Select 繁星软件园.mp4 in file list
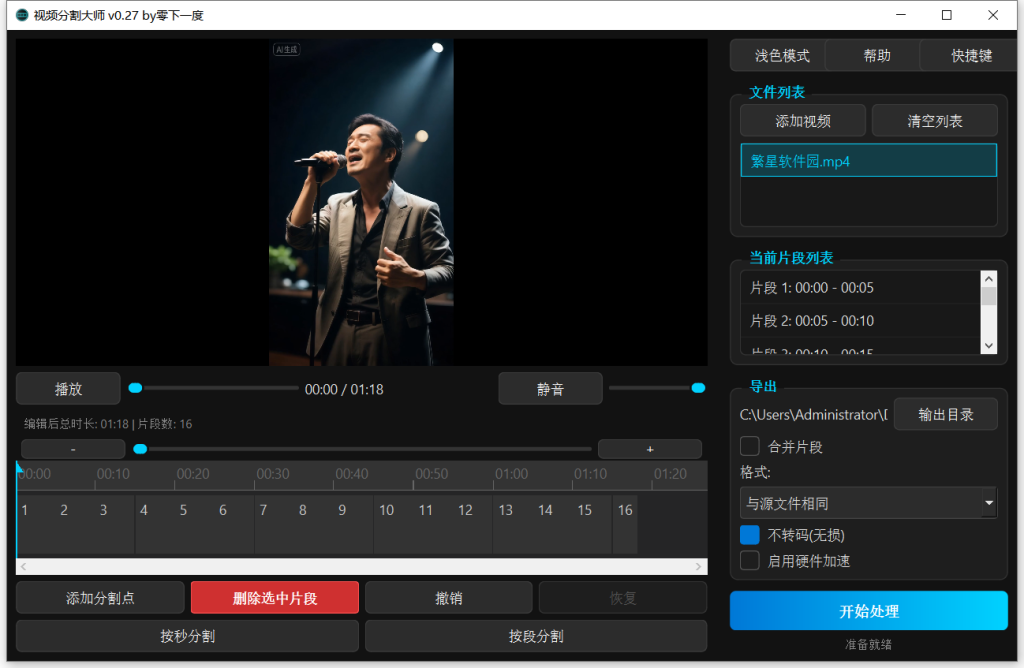 [868, 160]
